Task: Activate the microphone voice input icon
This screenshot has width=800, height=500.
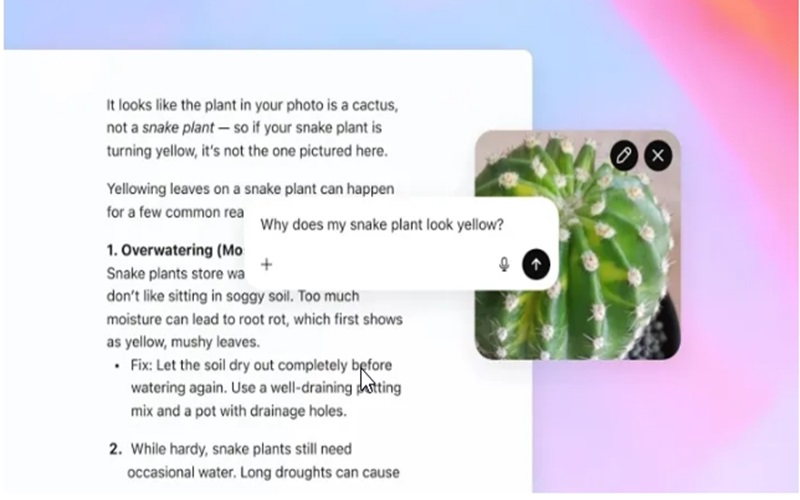Action: pos(504,264)
